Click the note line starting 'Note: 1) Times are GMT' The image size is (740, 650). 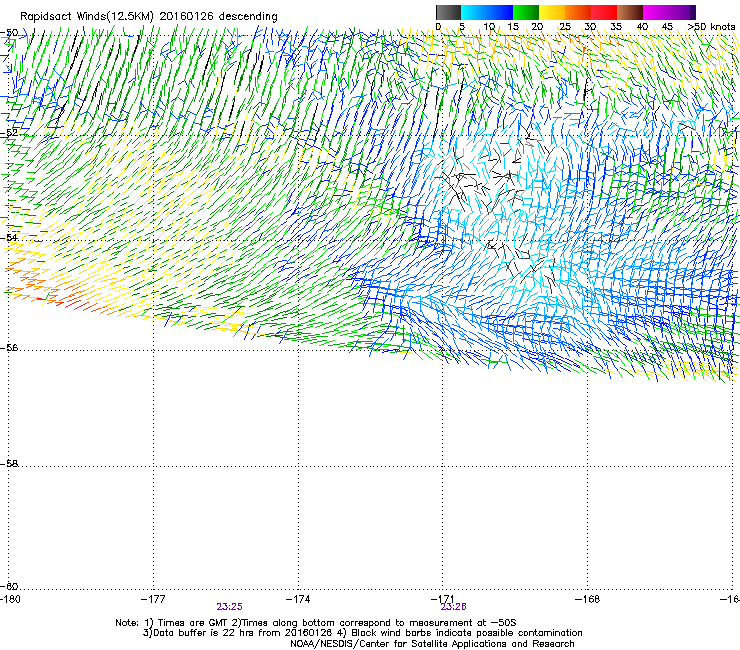(x=316, y=623)
